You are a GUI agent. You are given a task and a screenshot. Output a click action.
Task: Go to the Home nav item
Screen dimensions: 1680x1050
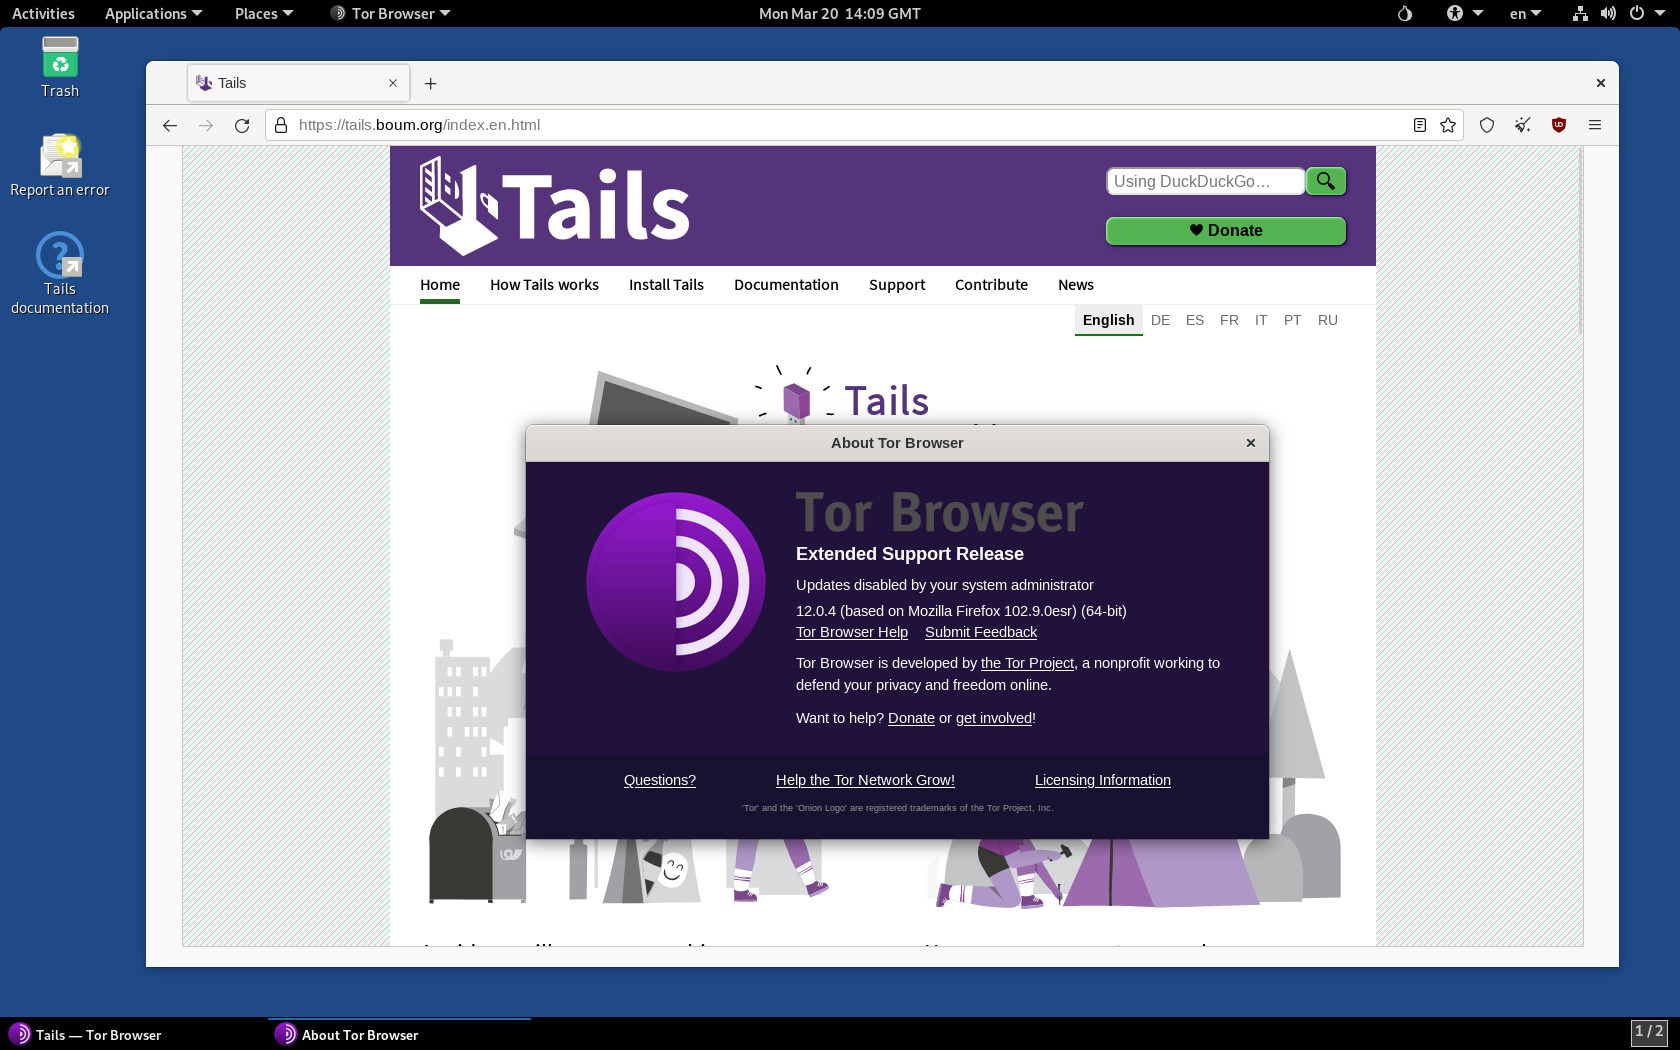tap(440, 285)
